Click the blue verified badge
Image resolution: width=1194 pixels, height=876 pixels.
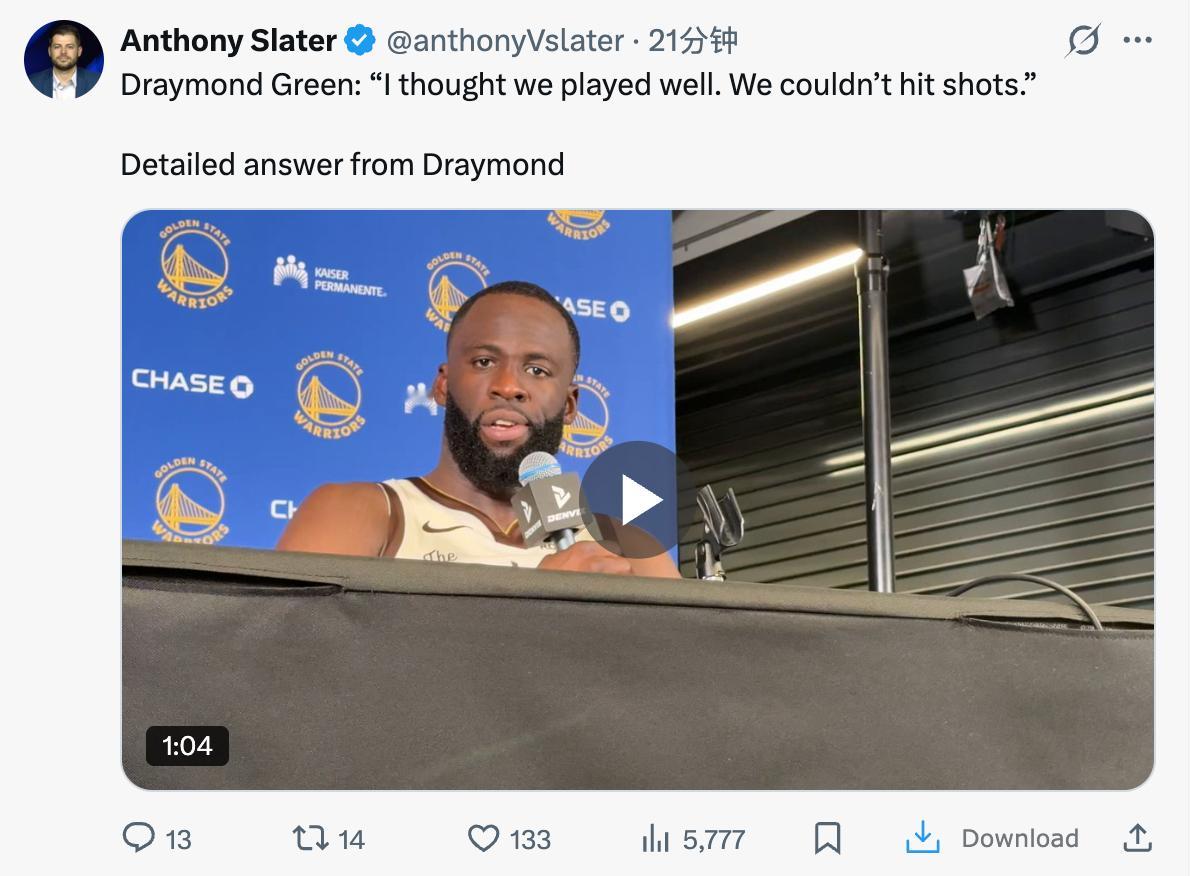coord(359,40)
